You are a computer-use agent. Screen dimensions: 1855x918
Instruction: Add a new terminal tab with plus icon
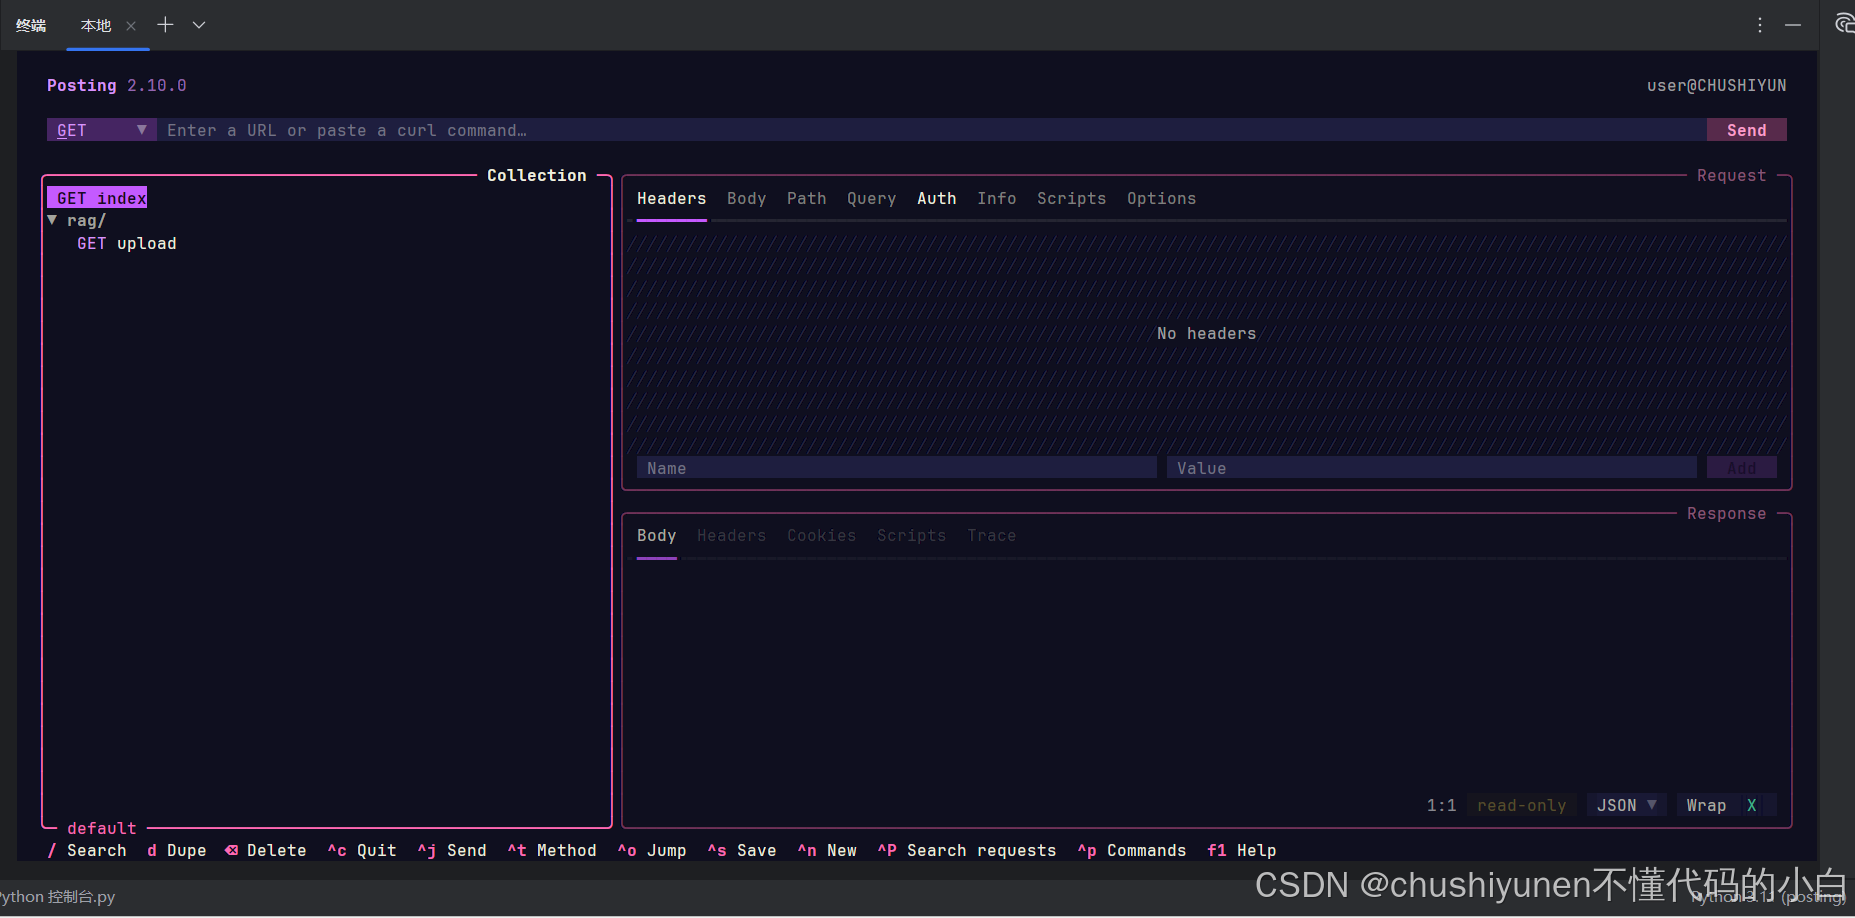166,25
